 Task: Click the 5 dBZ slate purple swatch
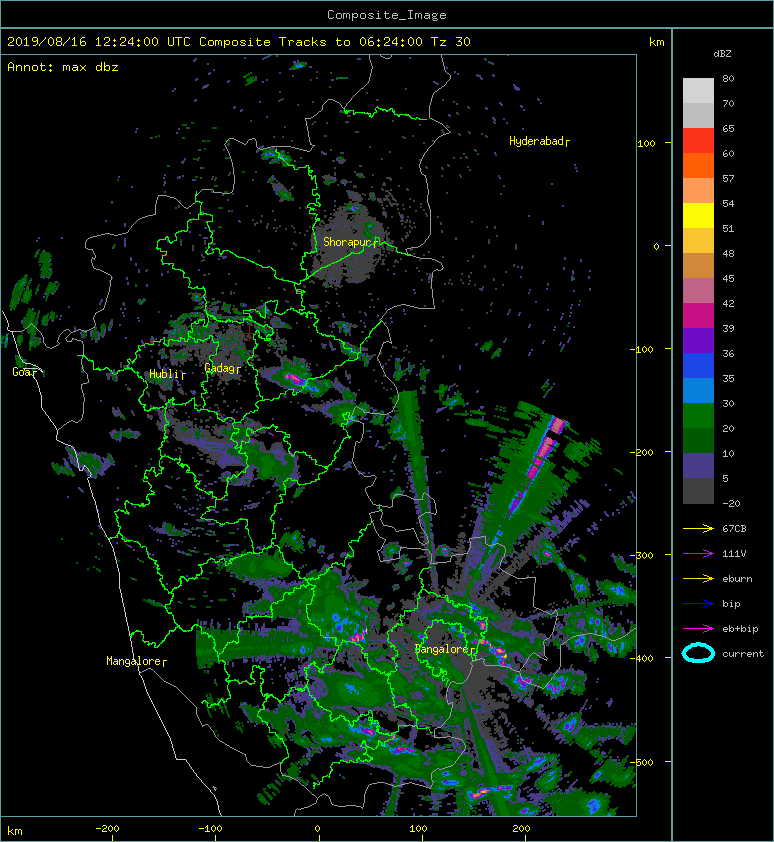[698, 466]
